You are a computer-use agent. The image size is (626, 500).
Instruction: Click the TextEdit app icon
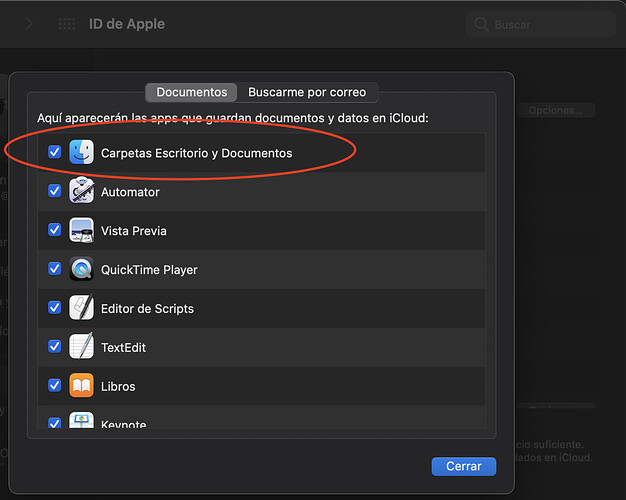click(x=81, y=346)
